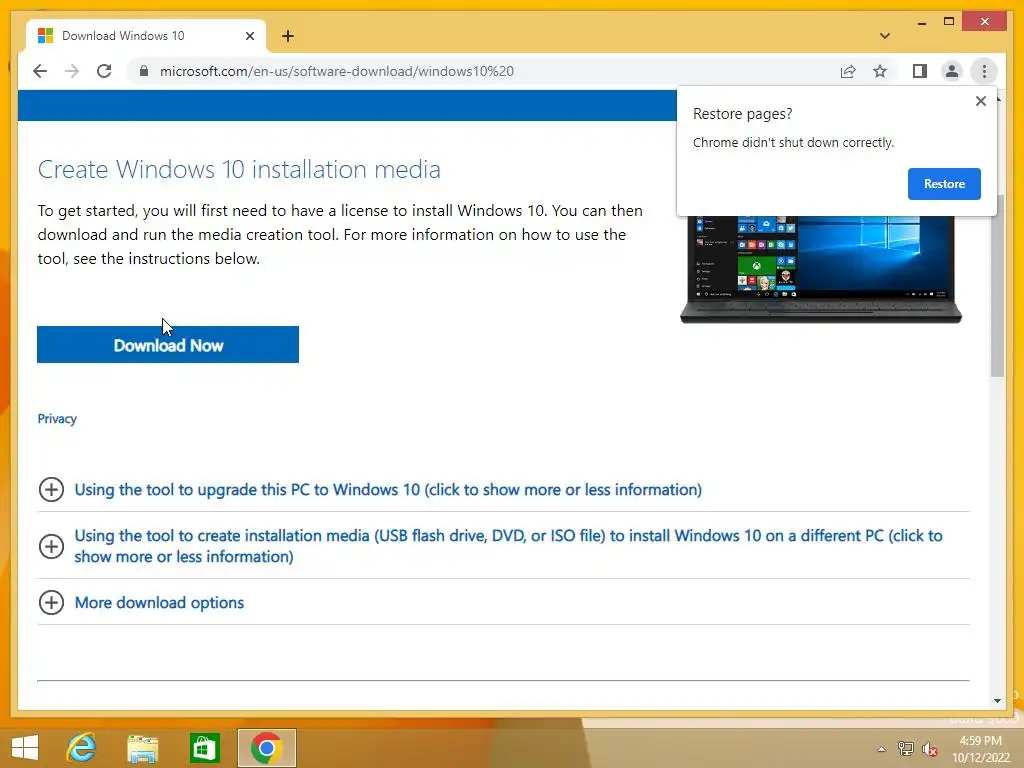The width and height of the screenshot is (1024, 768).
Task: Expand plus icon for upgrade this PC
Action: point(51,489)
